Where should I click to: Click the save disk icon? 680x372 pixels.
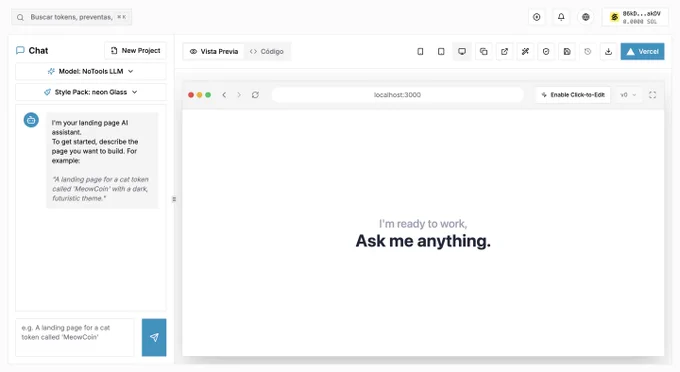567,52
